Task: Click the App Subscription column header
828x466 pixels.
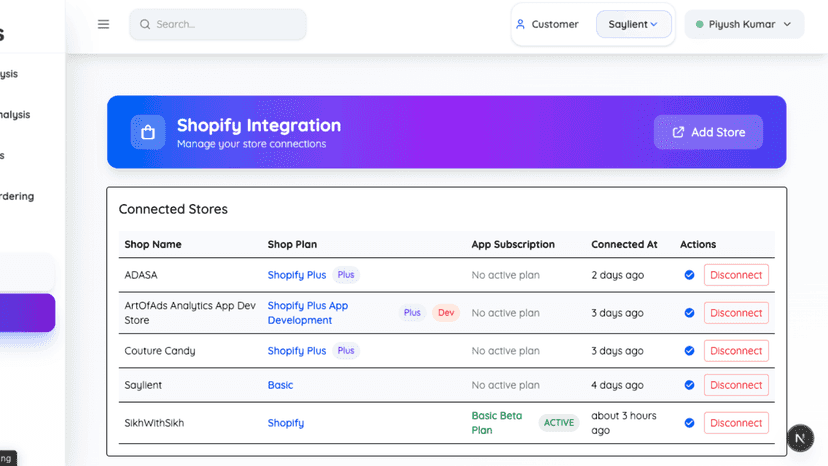Action: (513, 245)
